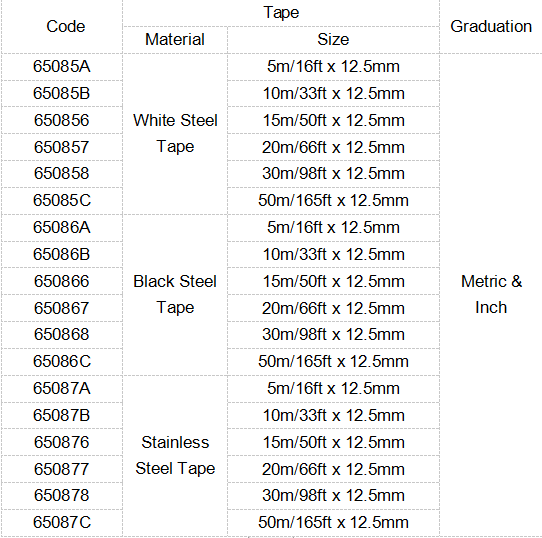Click the Black Steel Tape cell
This screenshot has height=538, width=542.
175,295
